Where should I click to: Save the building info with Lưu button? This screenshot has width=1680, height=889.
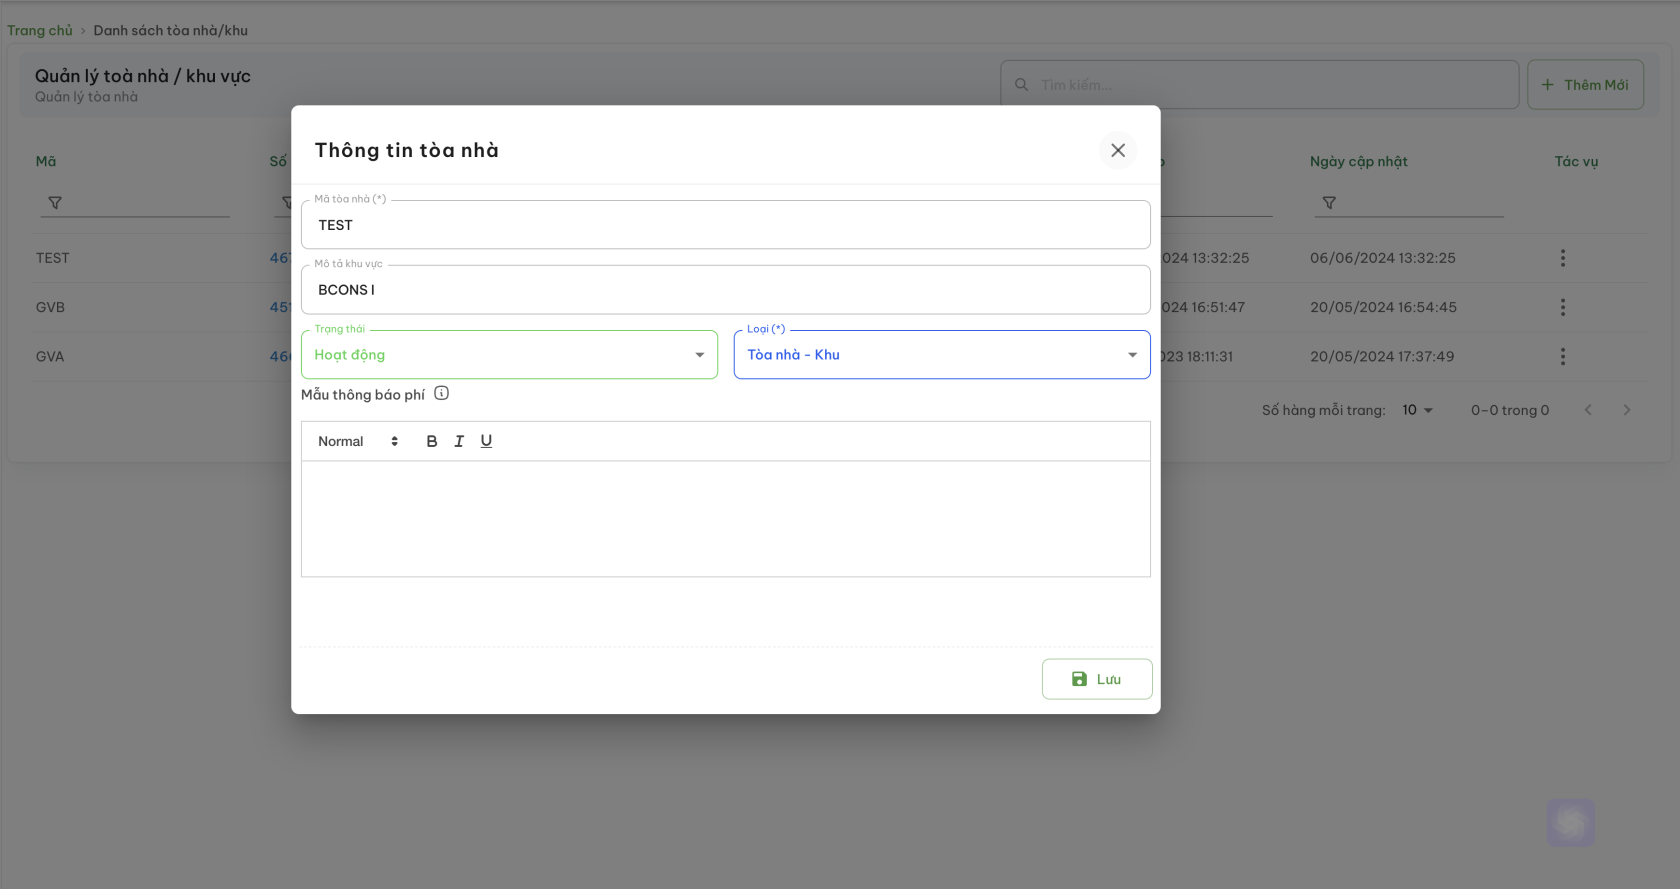[x=1097, y=679]
